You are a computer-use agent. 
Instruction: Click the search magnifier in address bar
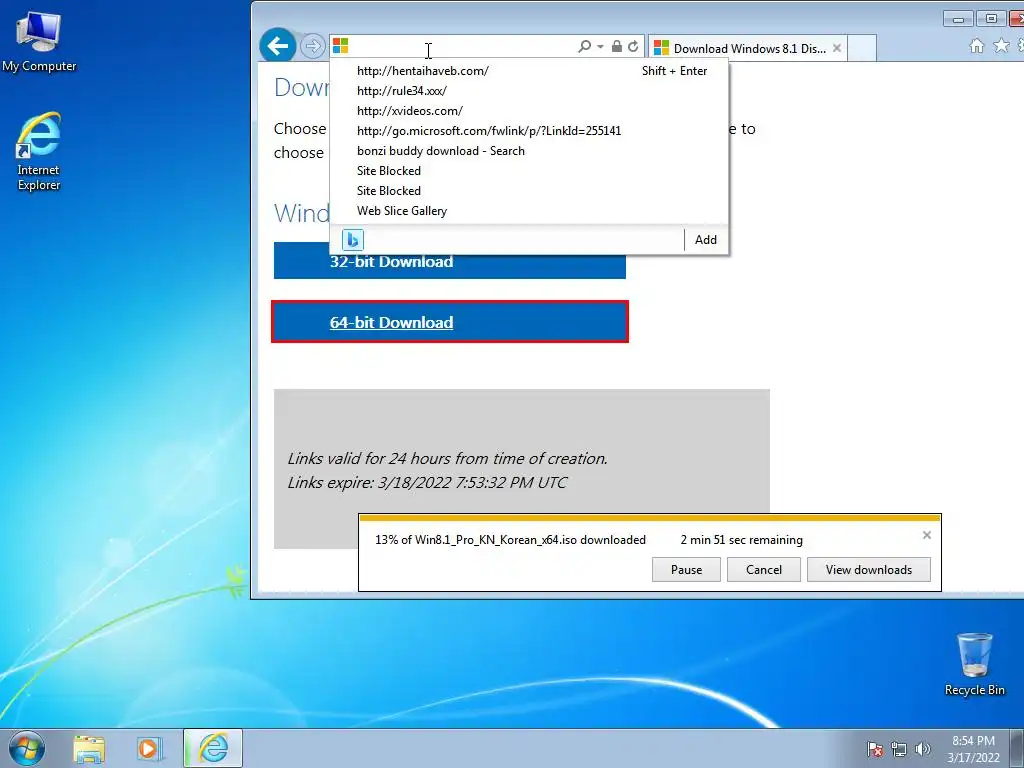click(x=584, y=46)
